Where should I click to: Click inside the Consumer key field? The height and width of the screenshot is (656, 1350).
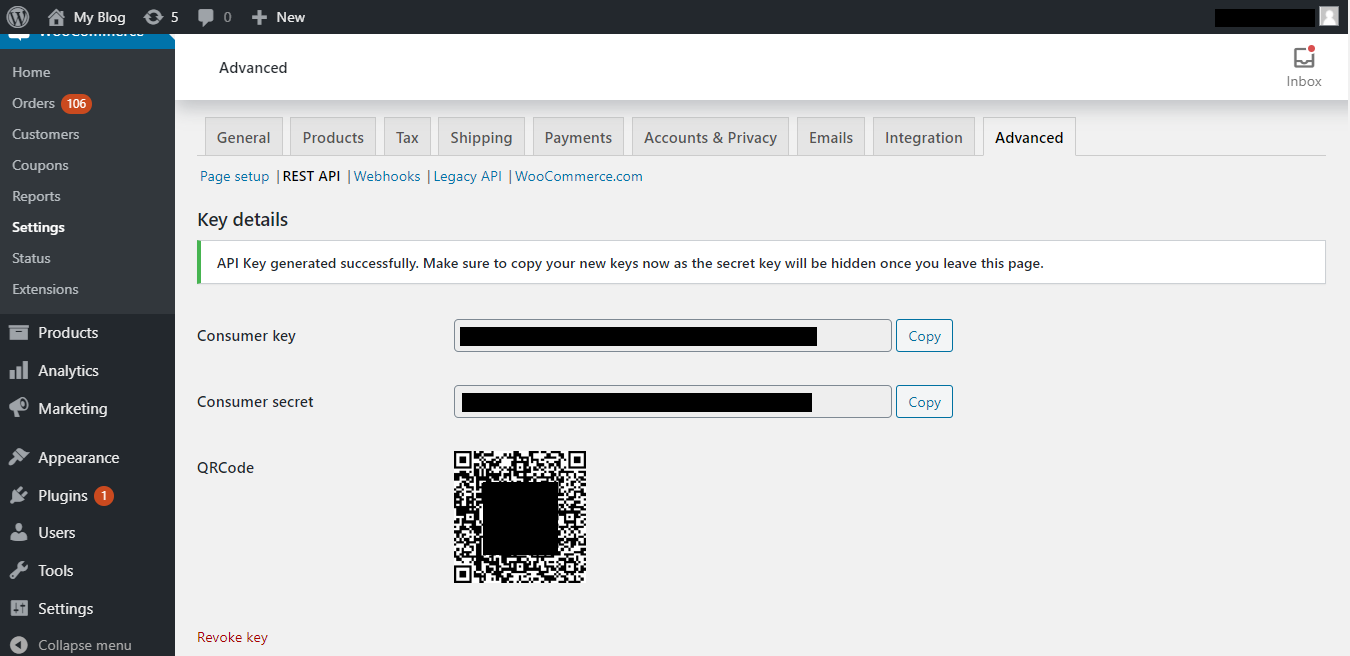tap(672, 336)
